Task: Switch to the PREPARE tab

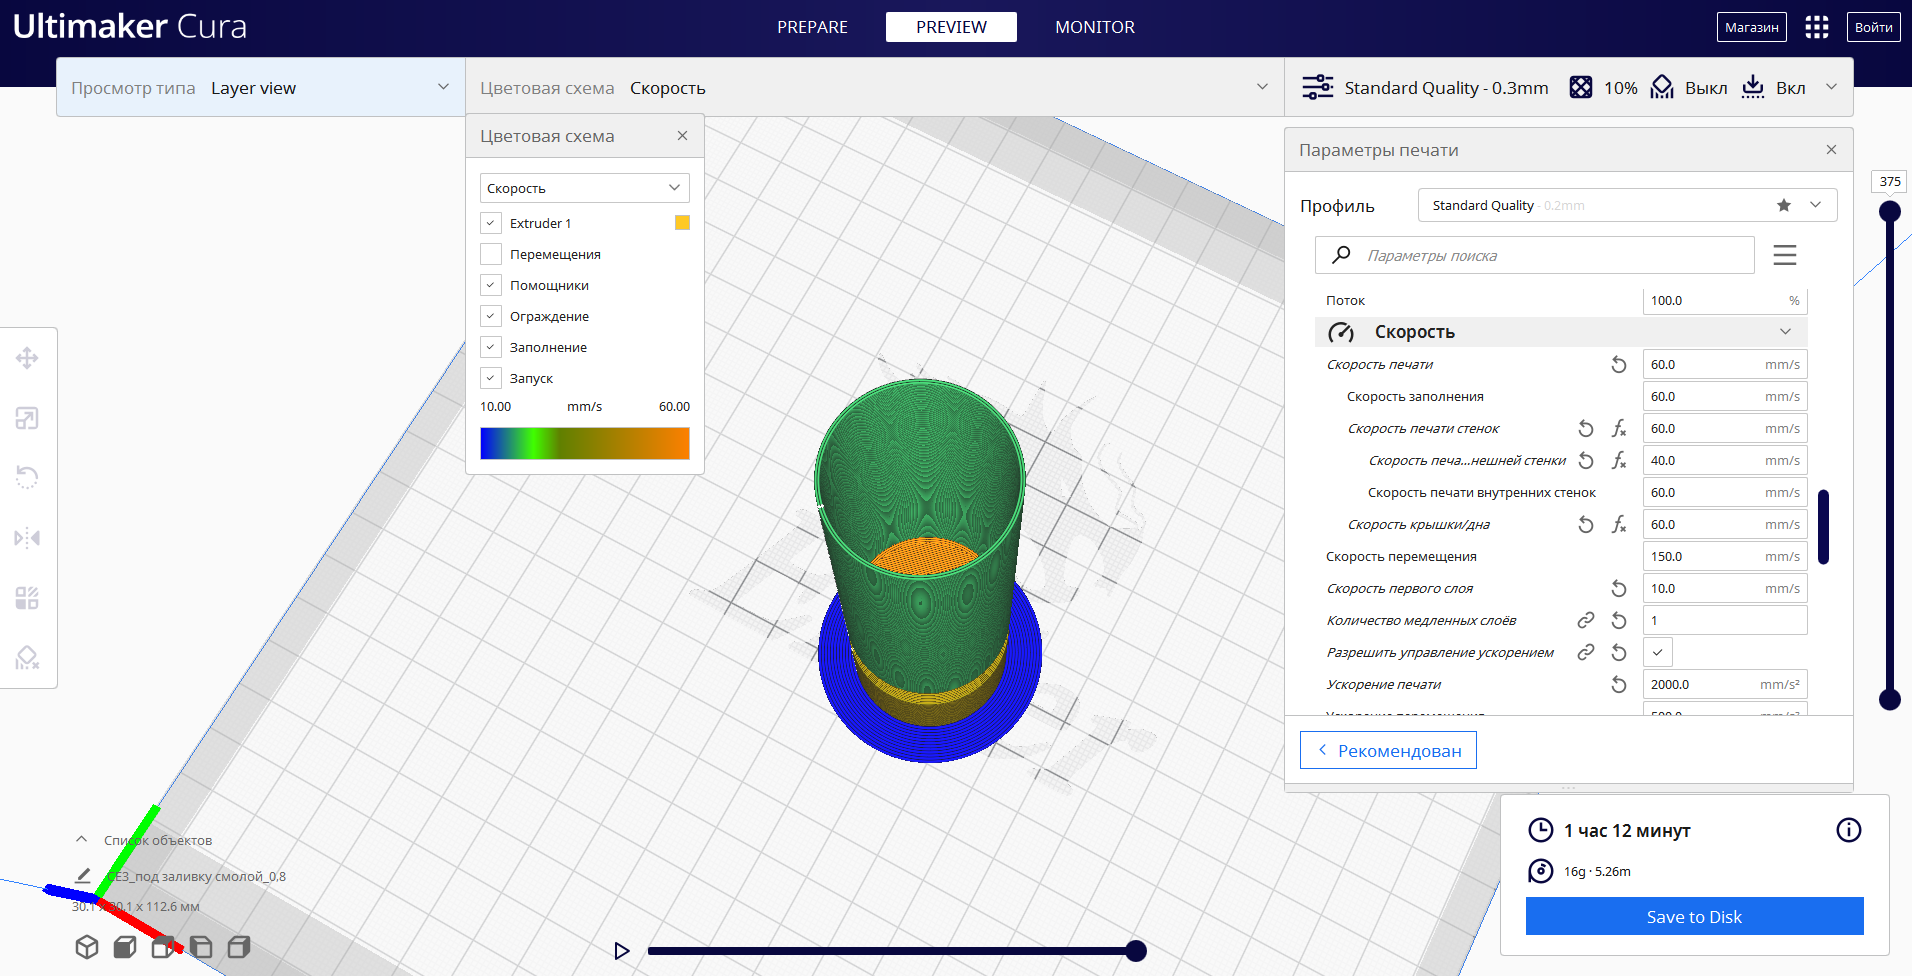Action: pyautogui.click(x=812, y=27)
